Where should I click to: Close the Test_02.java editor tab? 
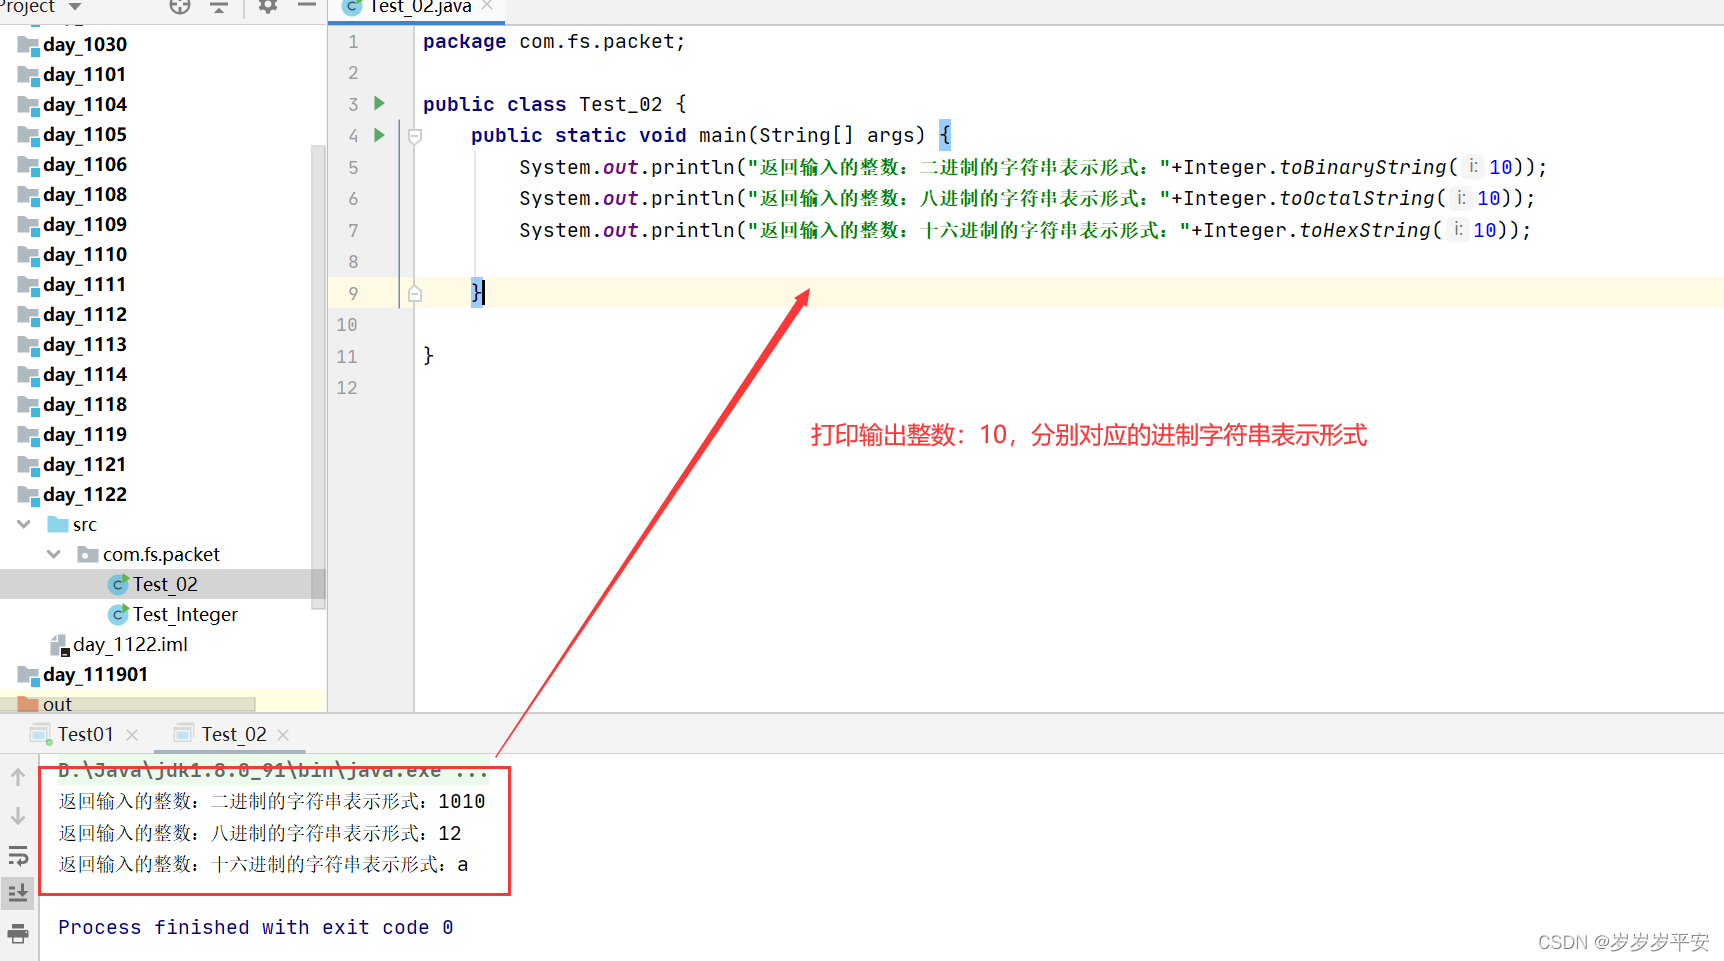coord(488,6)
